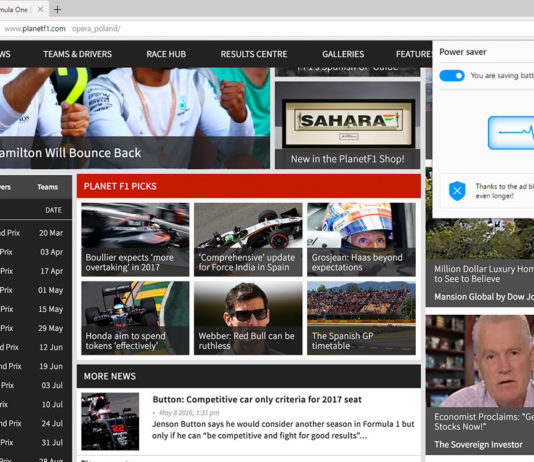Open Webber: Red Bull can be ruthless article
This screenshot has height=462, width=534.
pos(248,318)
